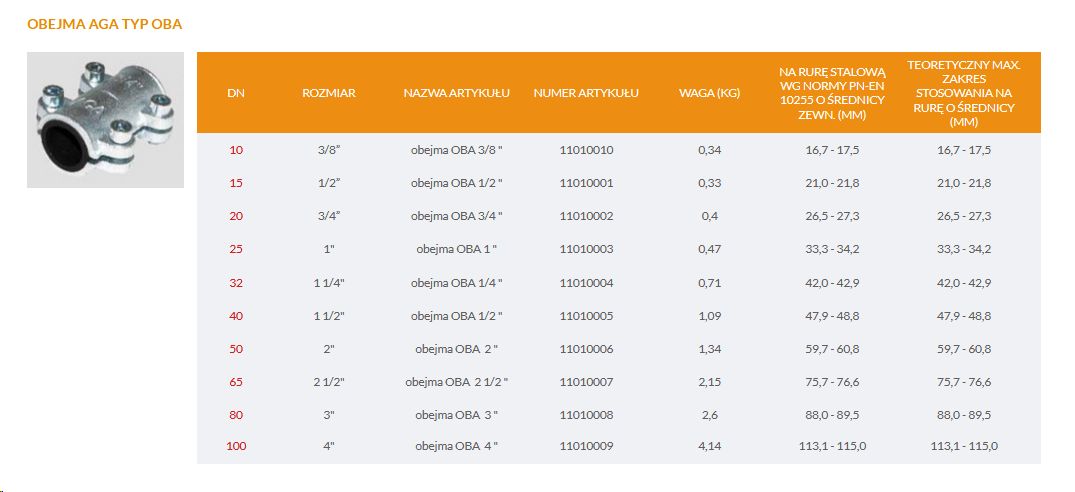Click article number 11010003
Viewport: 1075px width, 492px height.
[586, 249]
